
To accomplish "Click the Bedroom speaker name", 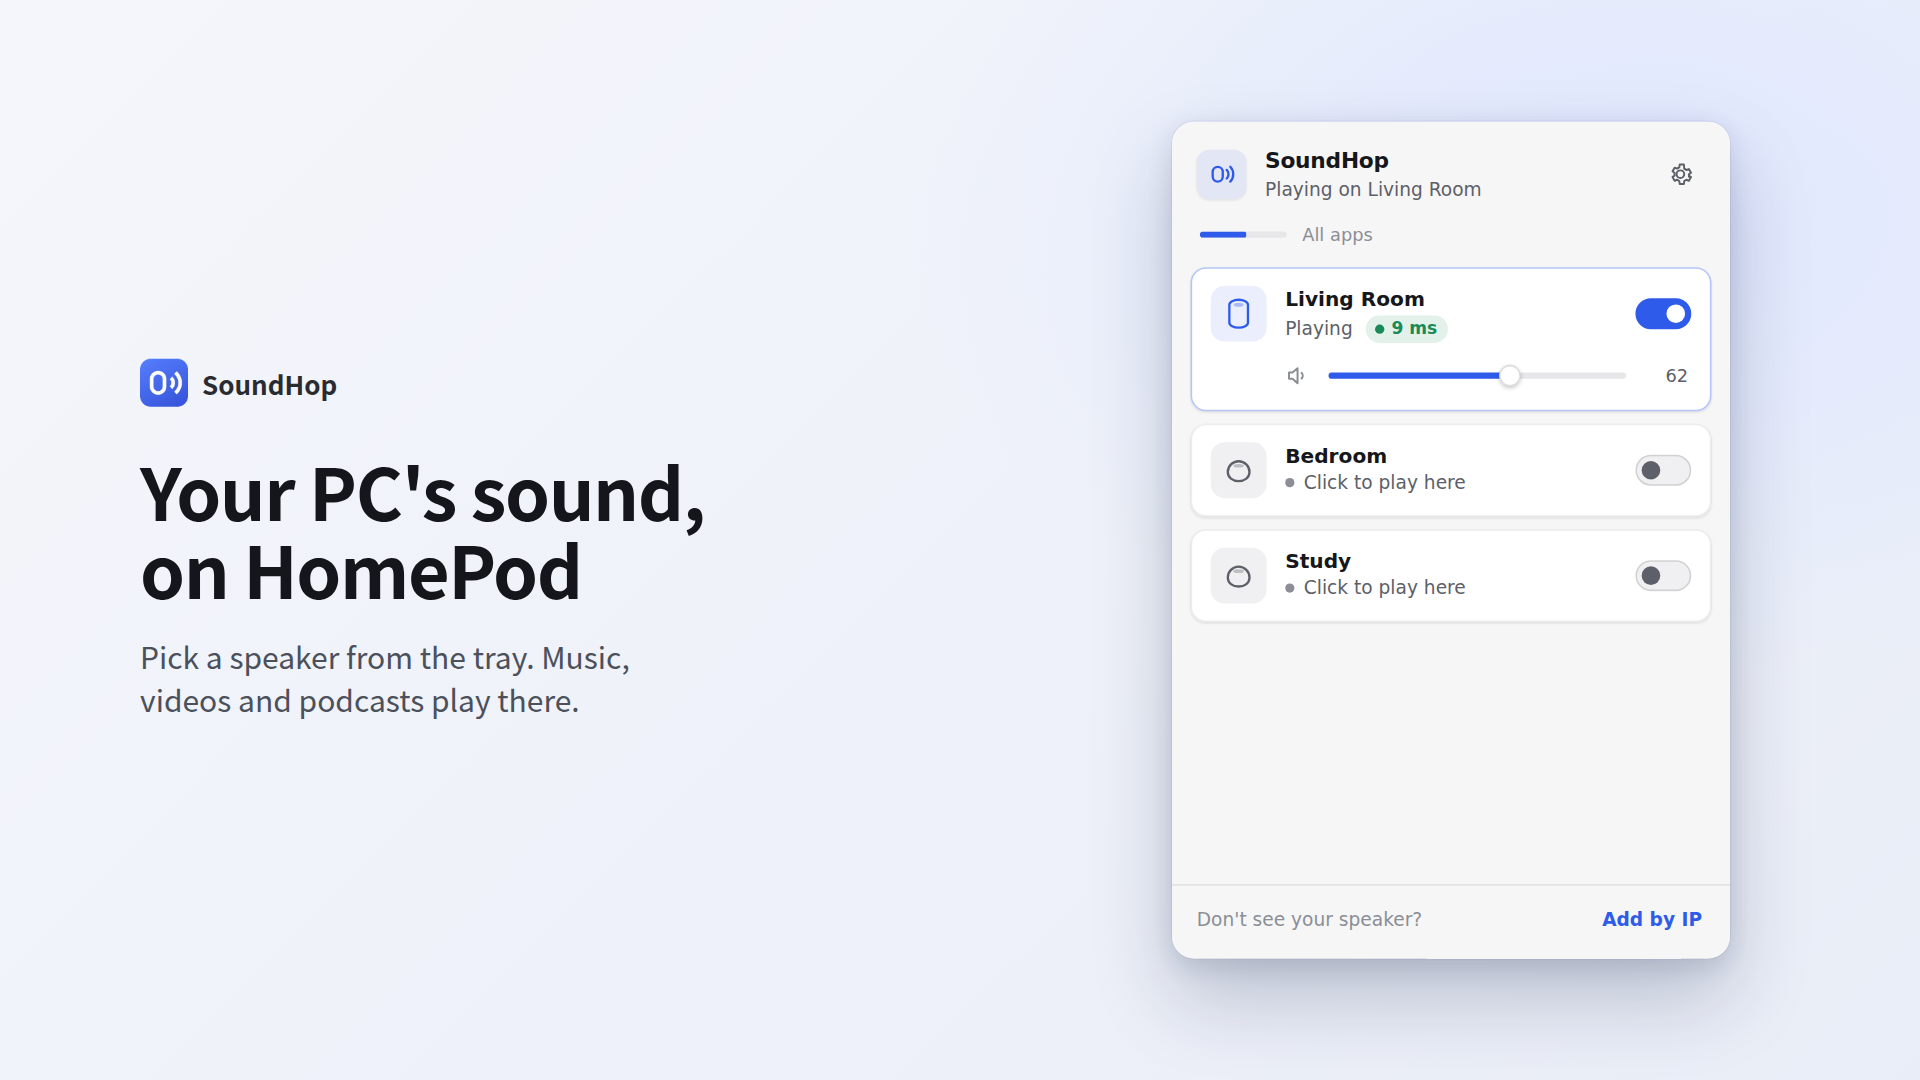I will (1335, 456).
